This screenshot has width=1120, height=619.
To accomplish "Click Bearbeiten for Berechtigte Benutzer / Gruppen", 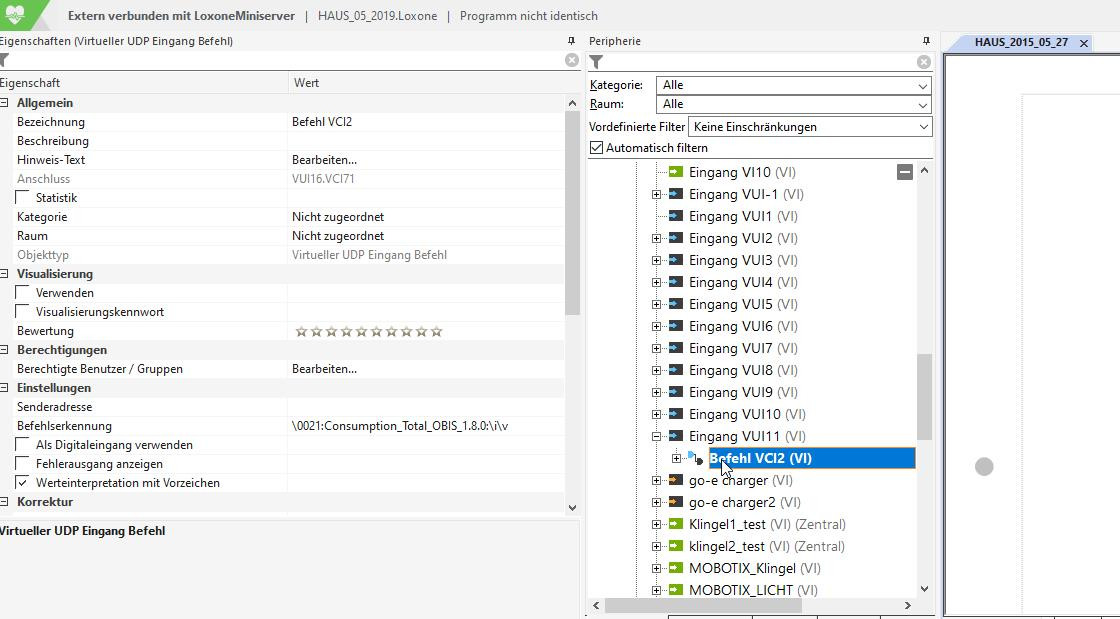I will (x=324, y=369).
